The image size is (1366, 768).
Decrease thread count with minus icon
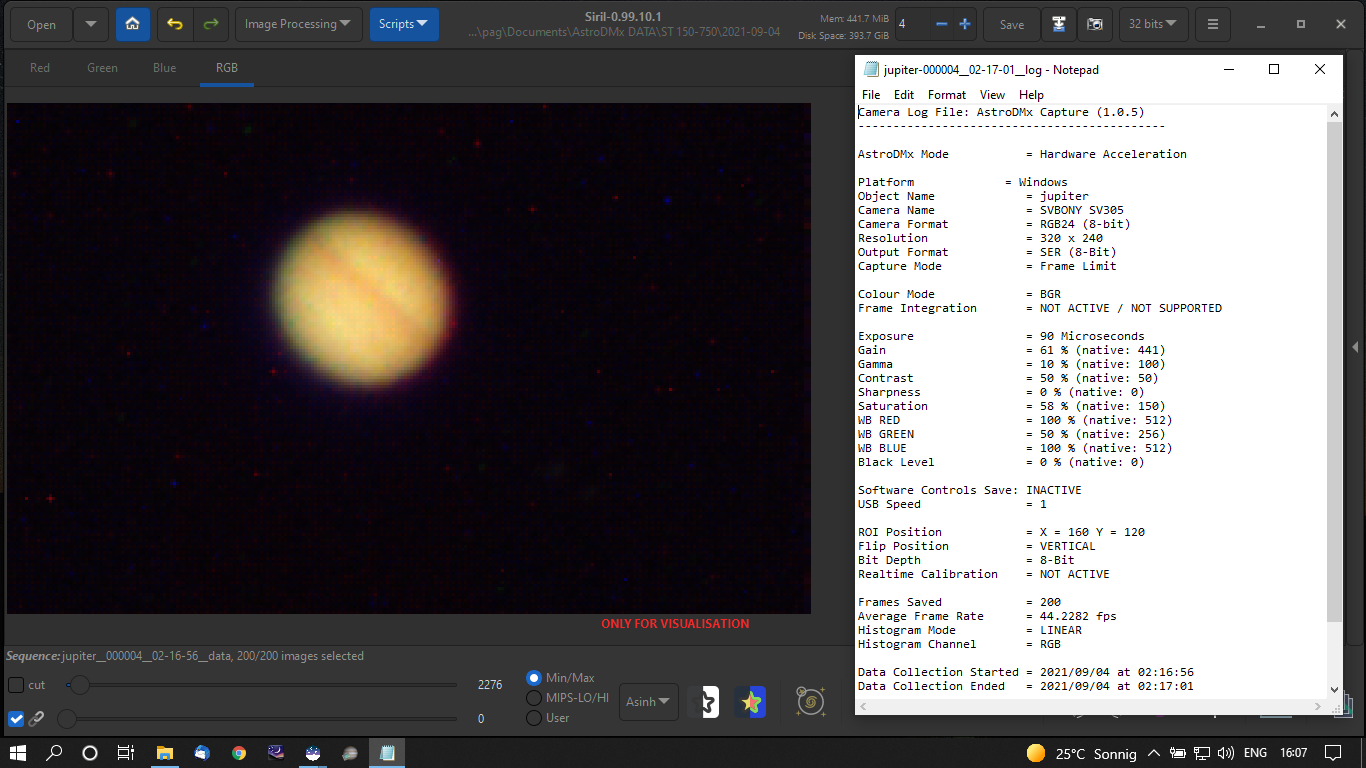[941, 24]
